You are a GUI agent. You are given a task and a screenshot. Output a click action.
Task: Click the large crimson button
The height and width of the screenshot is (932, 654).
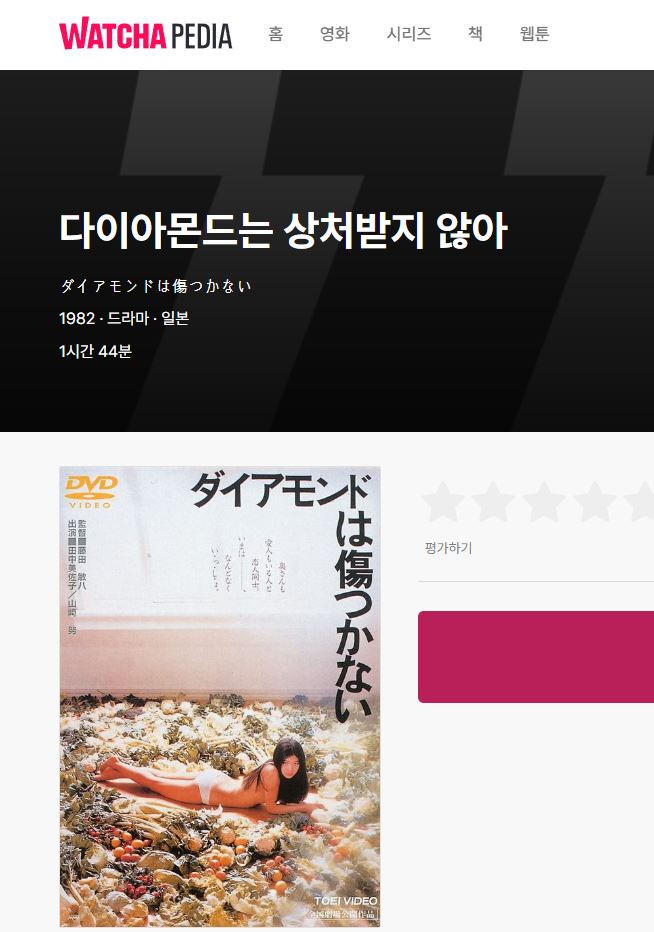click(x=536, y=657)
